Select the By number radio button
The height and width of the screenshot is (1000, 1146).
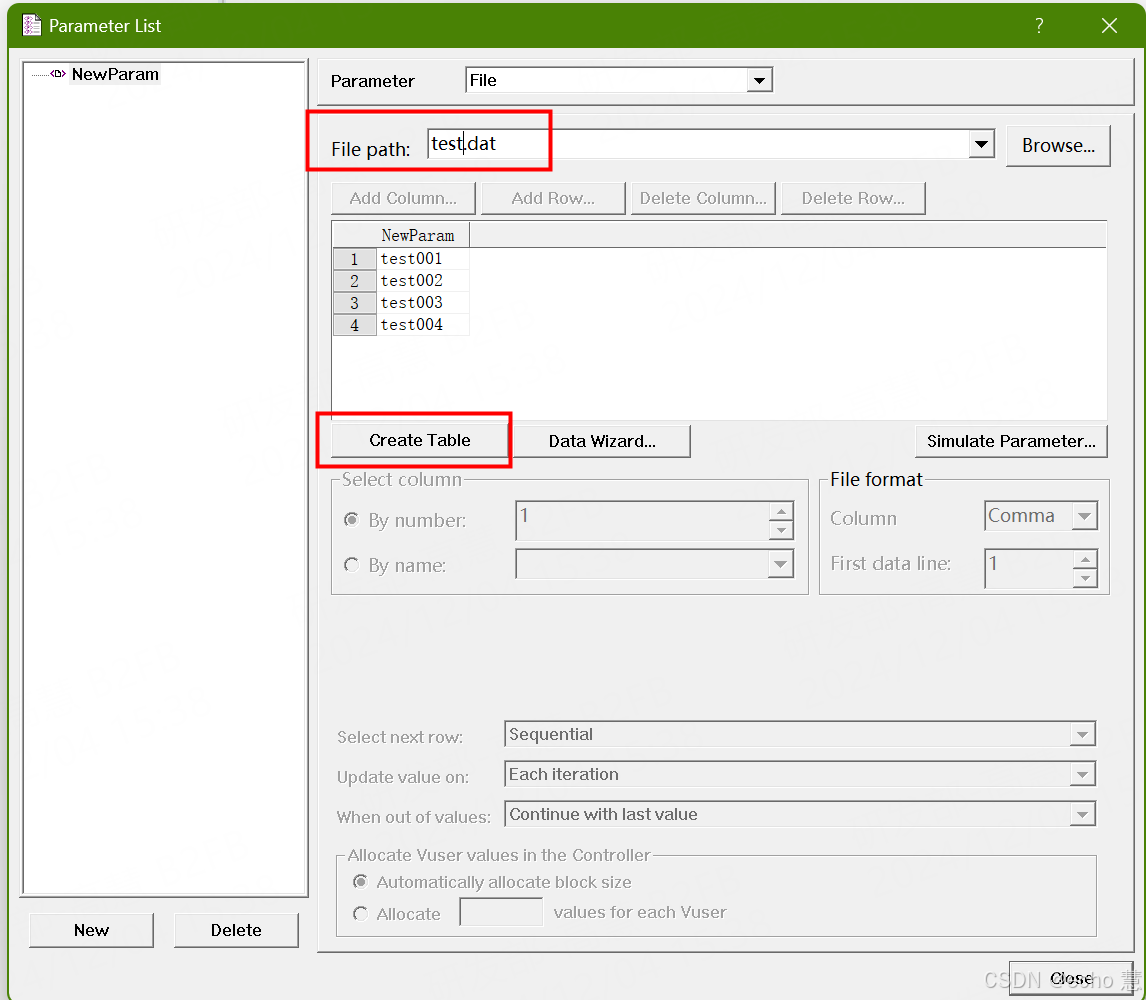pos(352,520)
